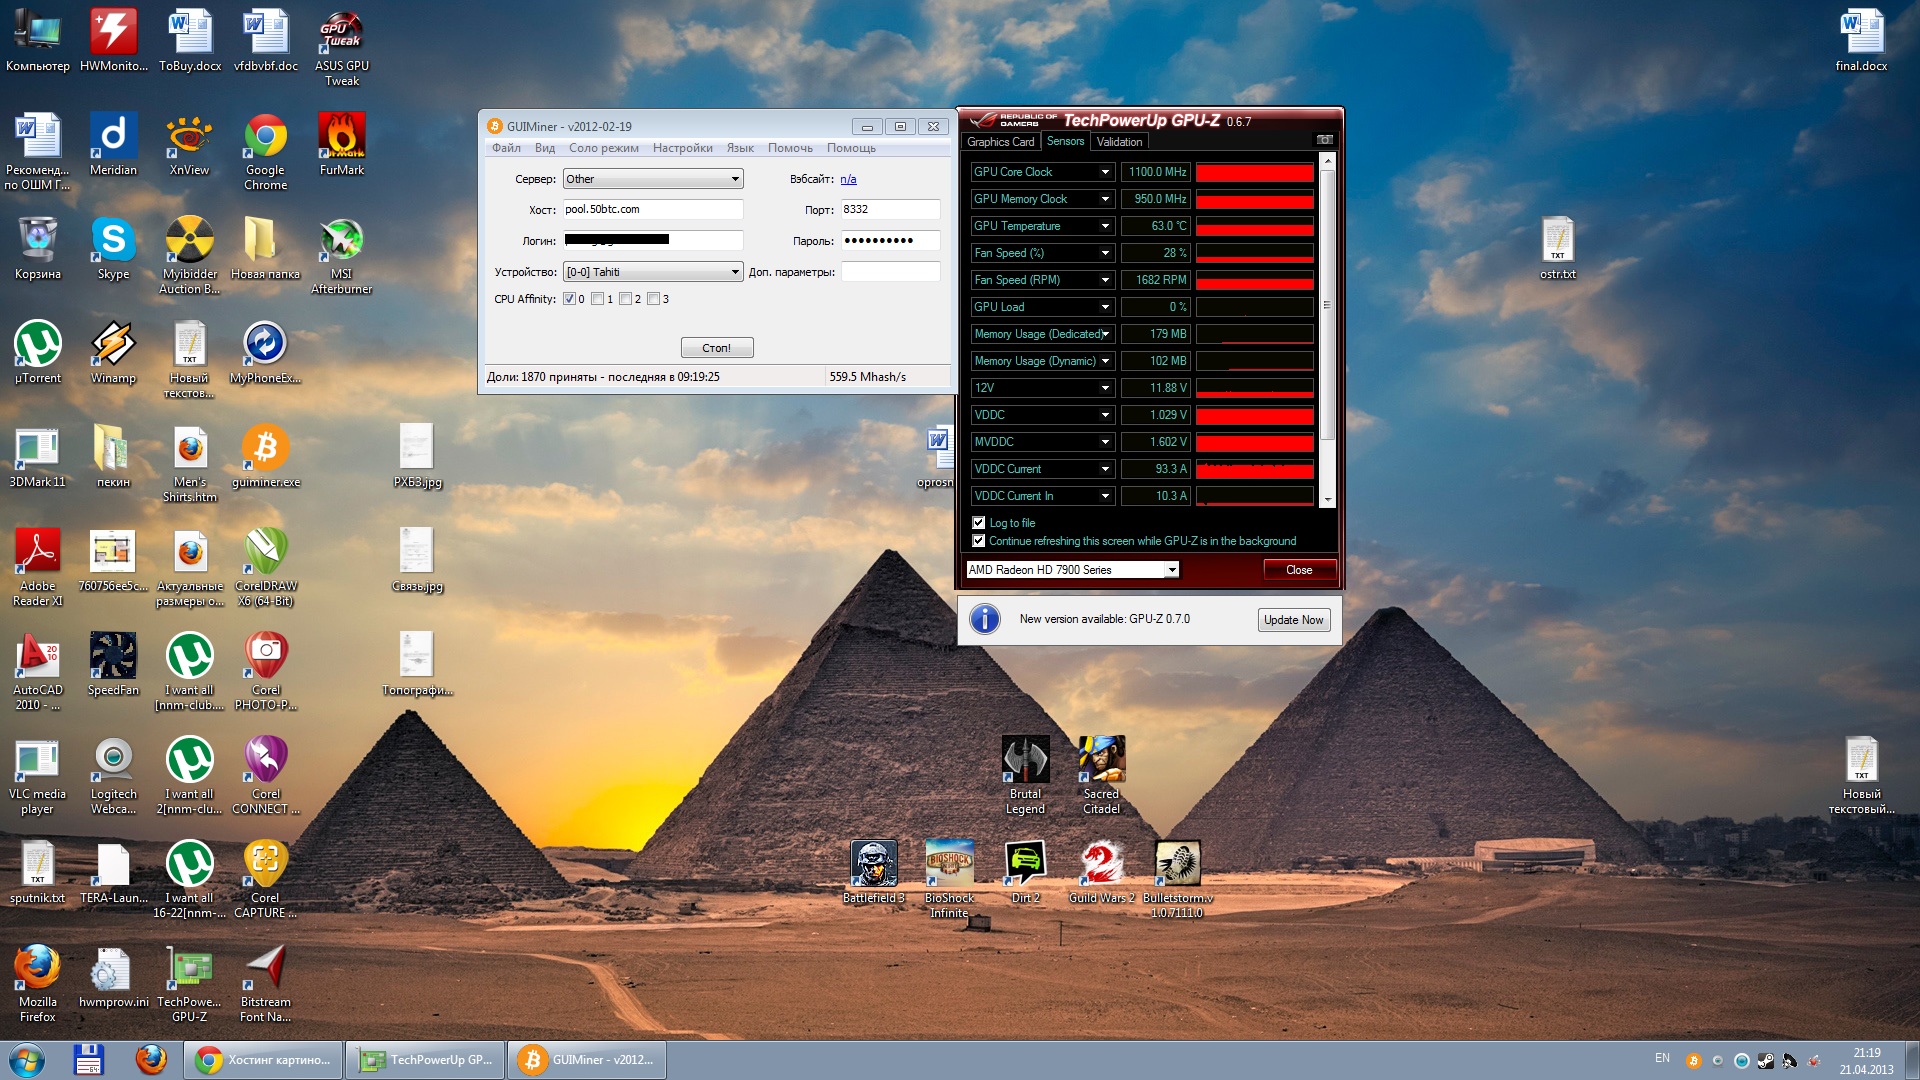Open the FurMark desktop icon

341,137
